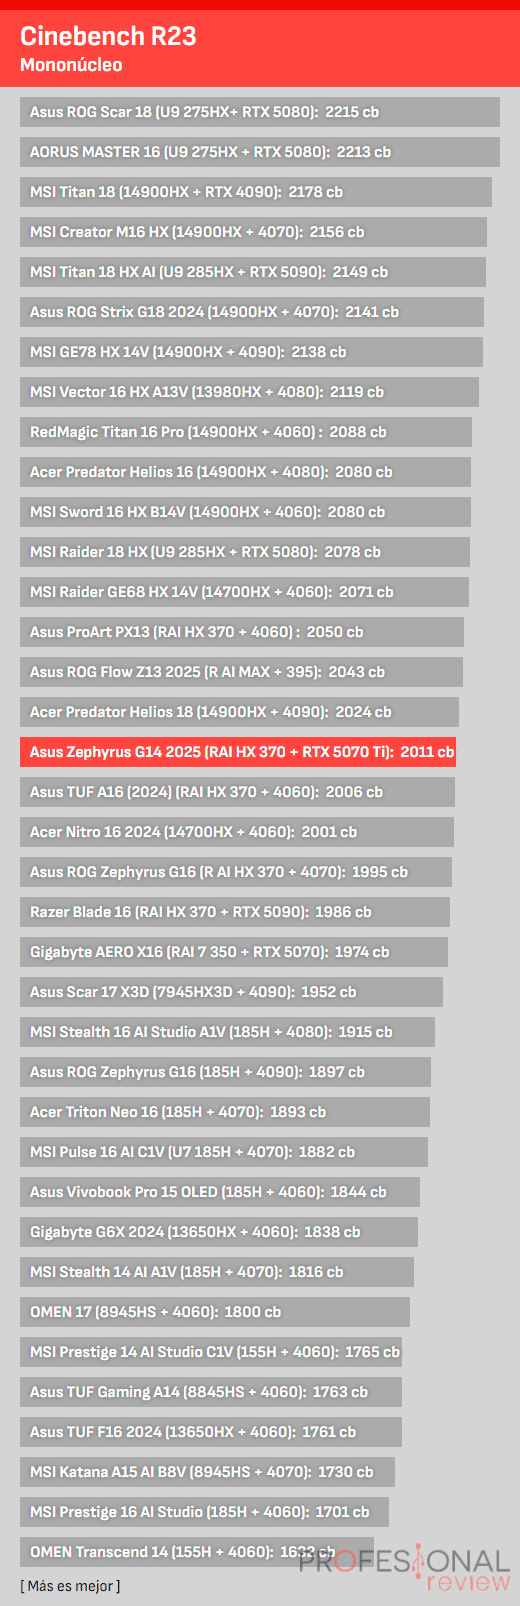Image resolution: width=520 pixels, height=1606 pixels.
Task: Click the MSI Creator M16 HX bar
Action: pos(253,232)
